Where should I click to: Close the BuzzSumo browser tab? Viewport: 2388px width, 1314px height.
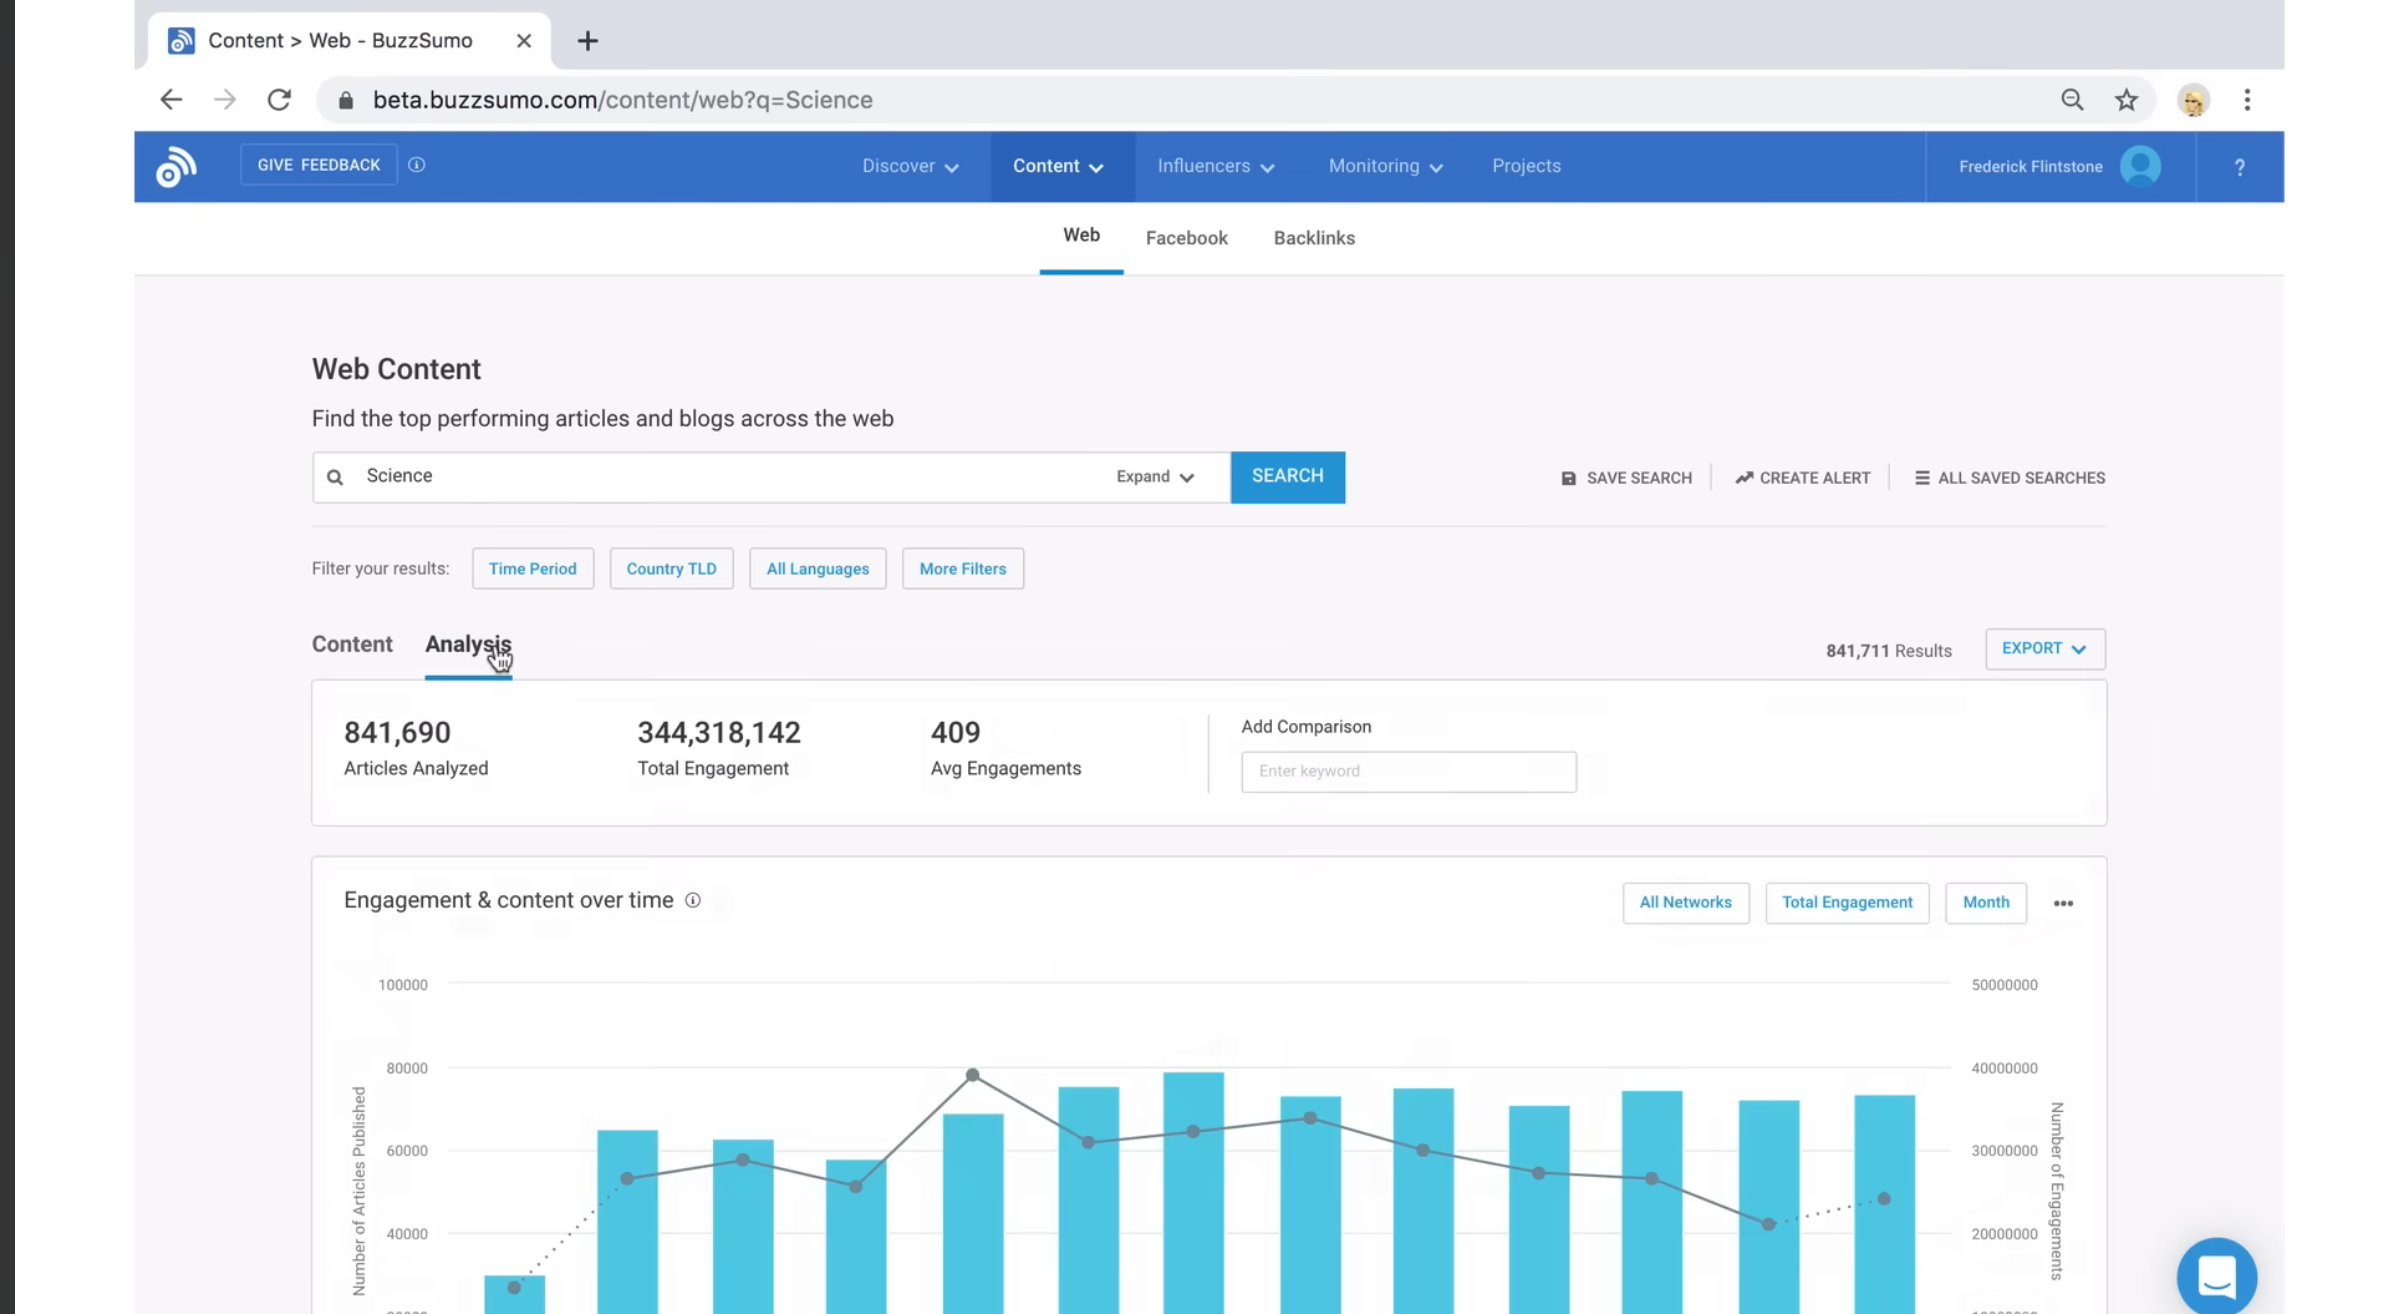click(x=523, y=41)
